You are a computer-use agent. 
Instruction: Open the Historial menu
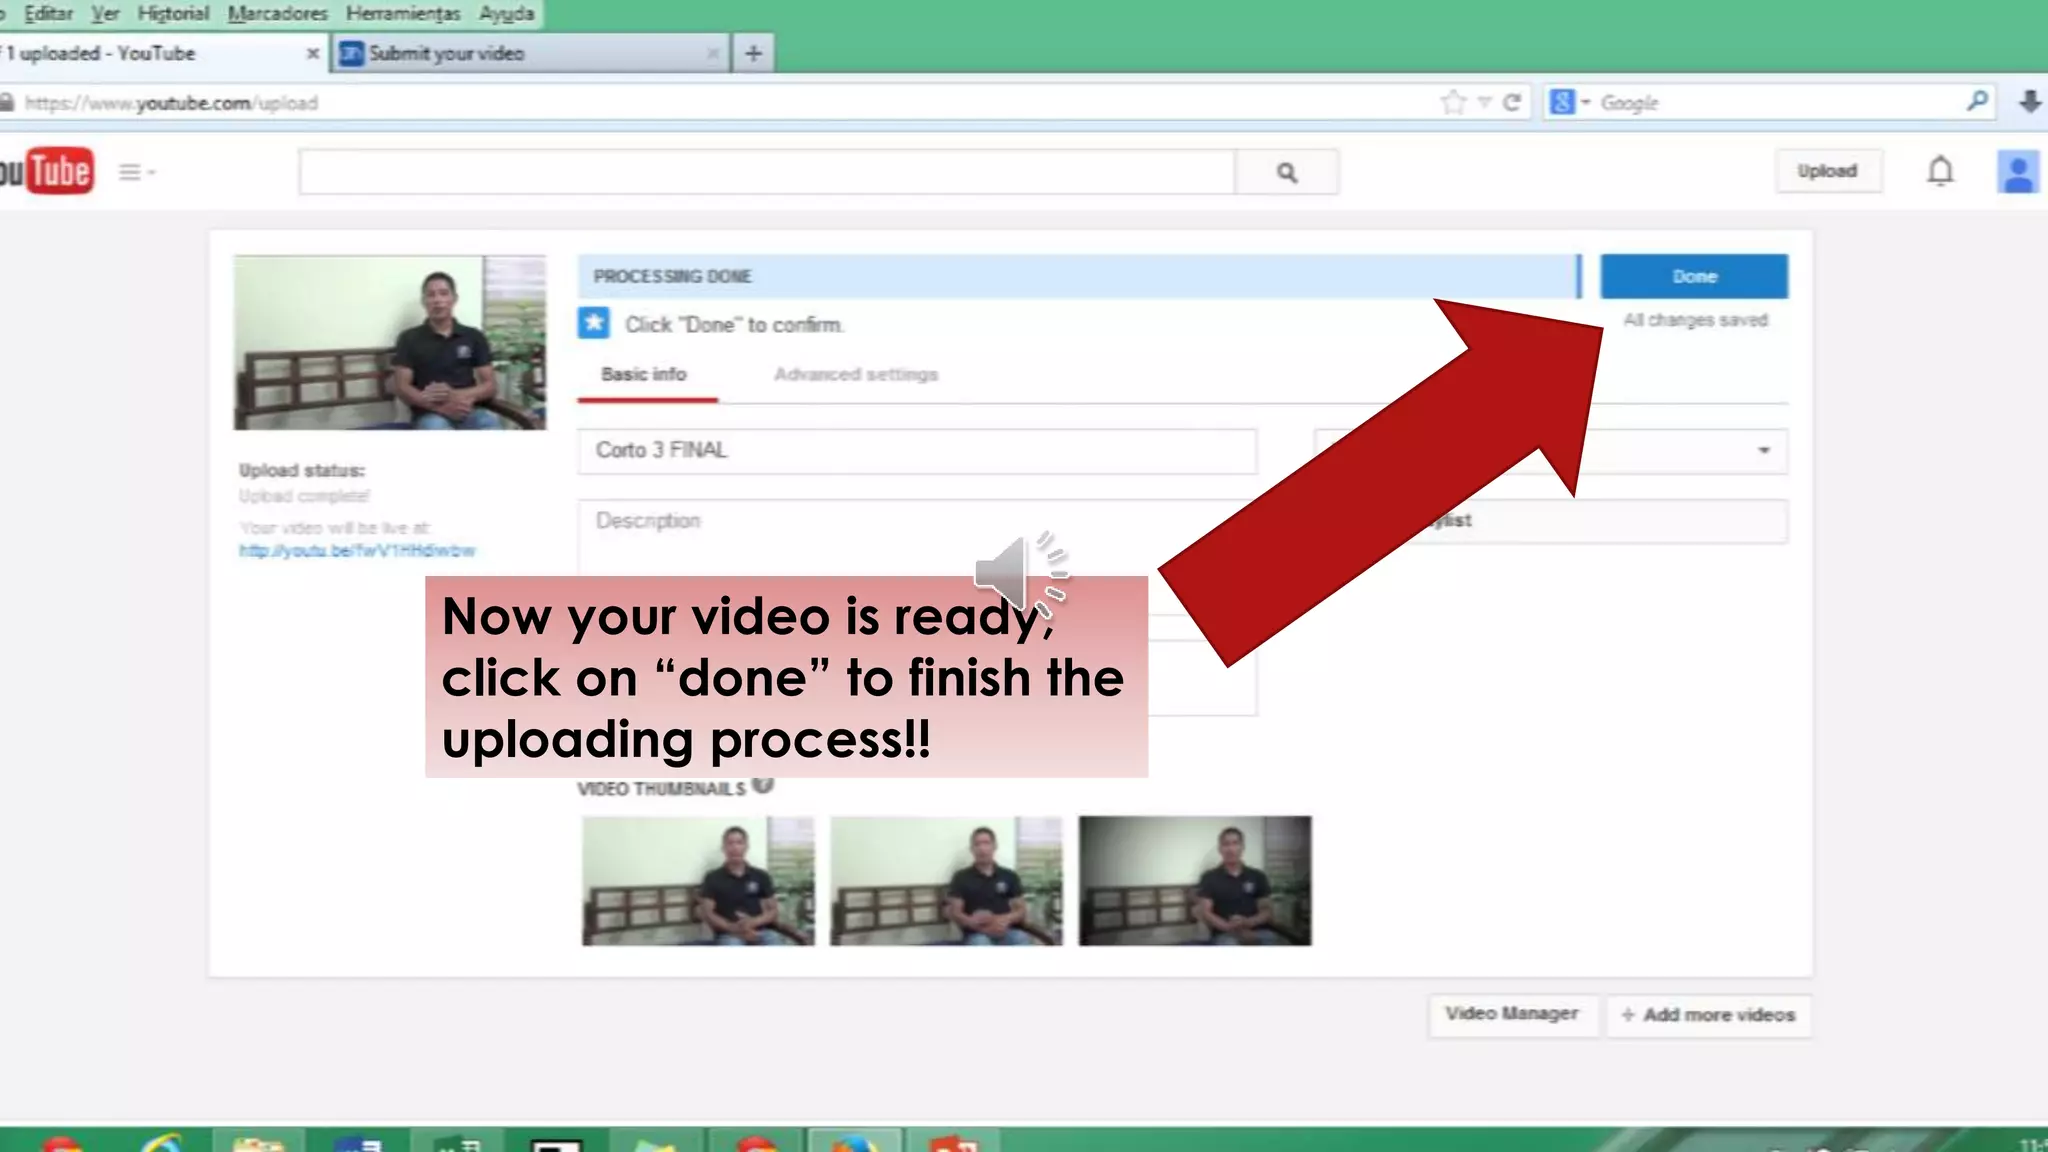[173, 13]
